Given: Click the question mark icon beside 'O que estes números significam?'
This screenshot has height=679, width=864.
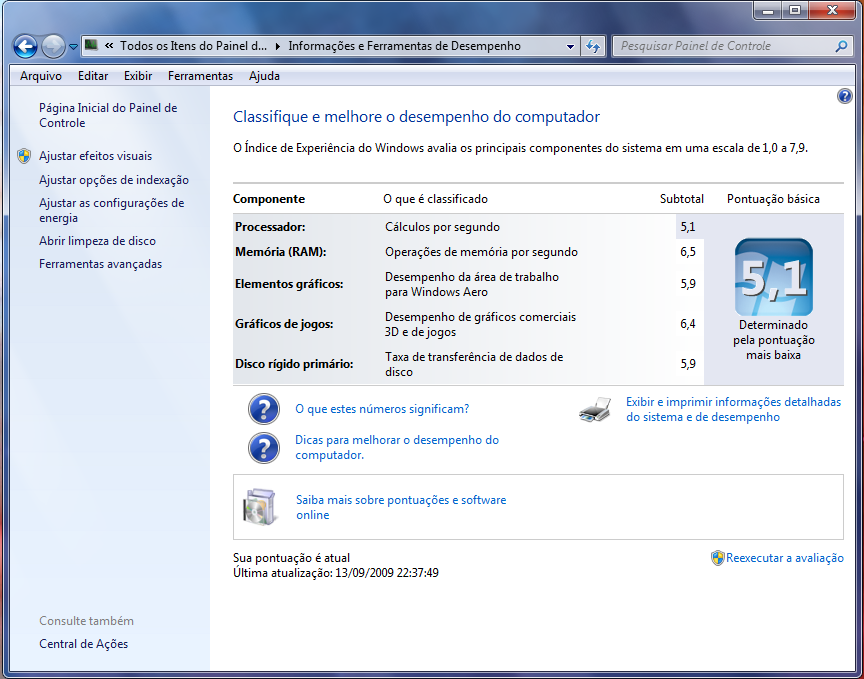Looking at the screenshot, I should (x=263, y=408).
